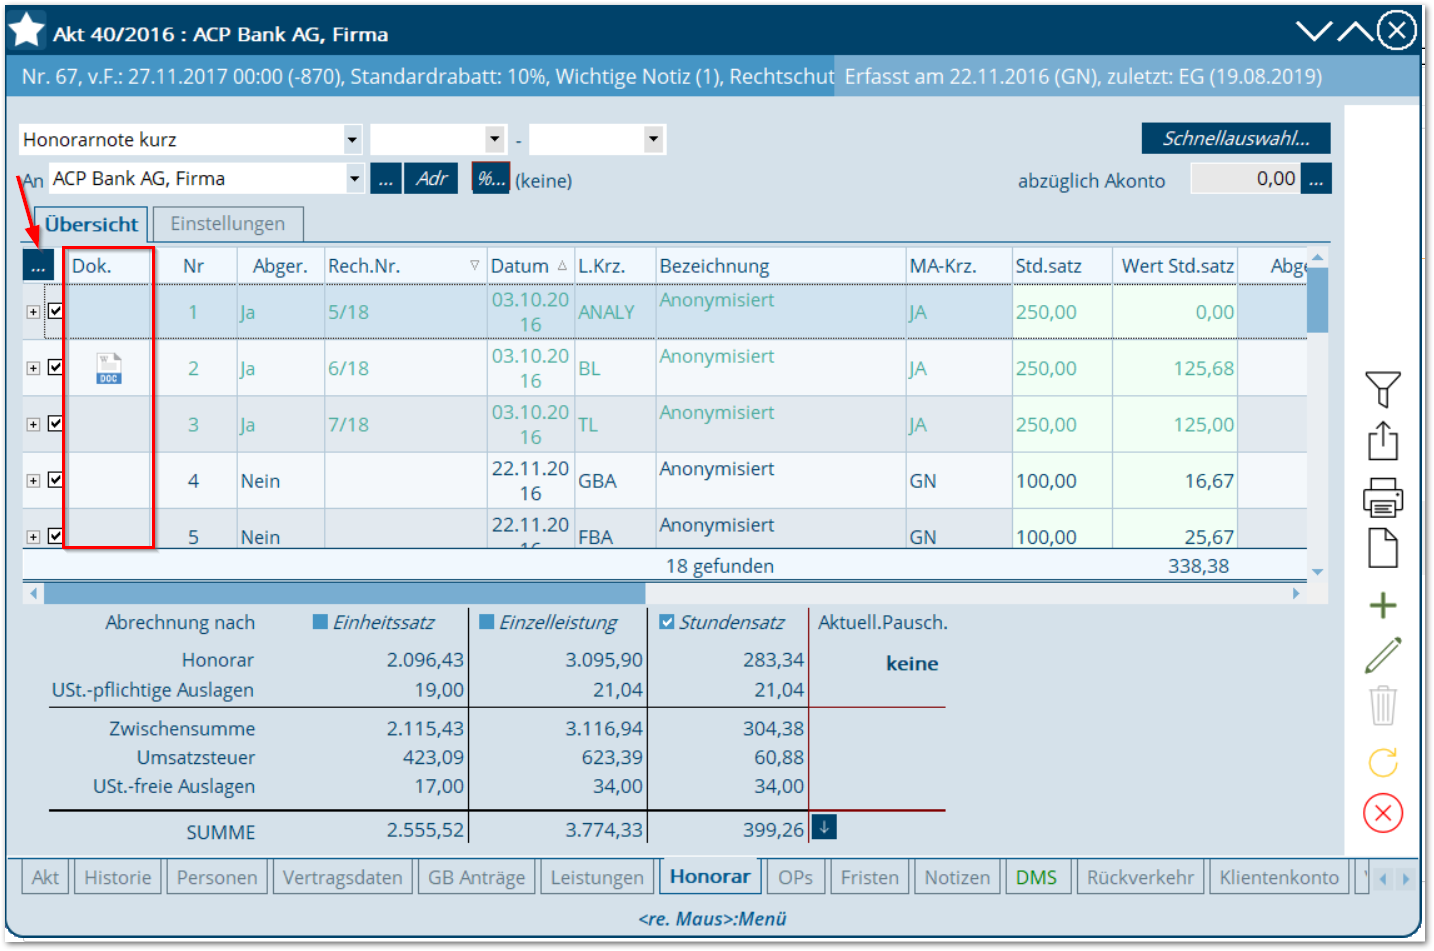Open the Personen bottom tab
This screenshot has height=951, width=1434.
(217, 877)
